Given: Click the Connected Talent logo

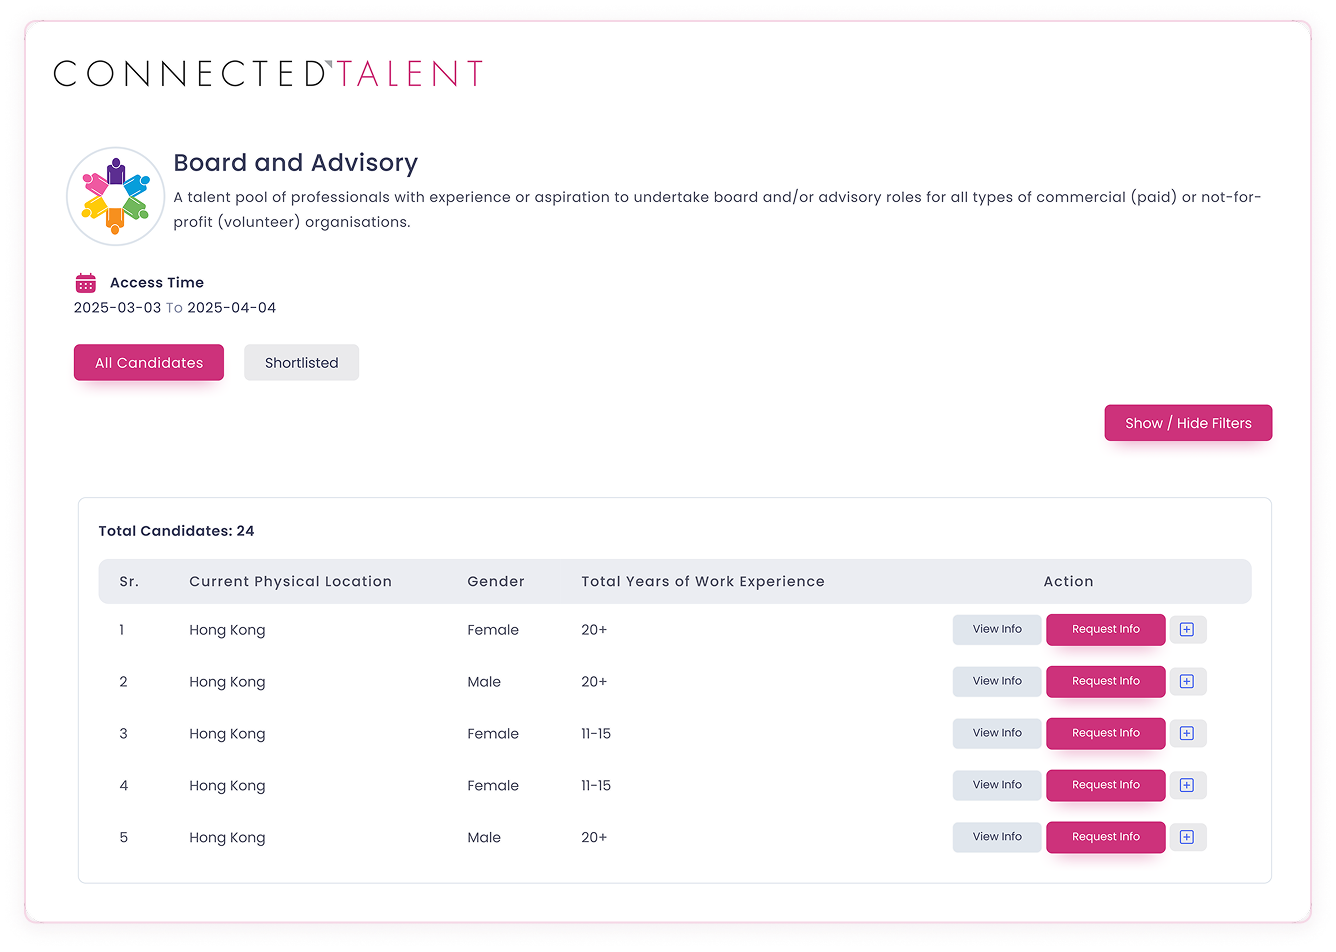Looking at the screenshot, I should (267, 72).
